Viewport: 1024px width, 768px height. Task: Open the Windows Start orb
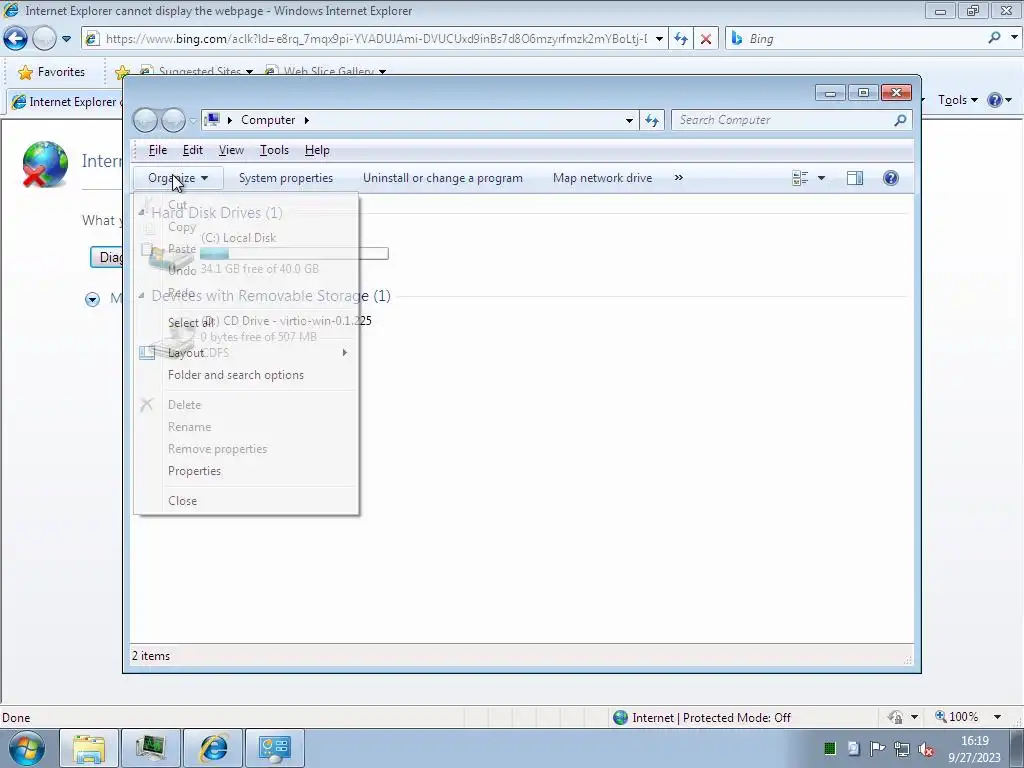27,748
